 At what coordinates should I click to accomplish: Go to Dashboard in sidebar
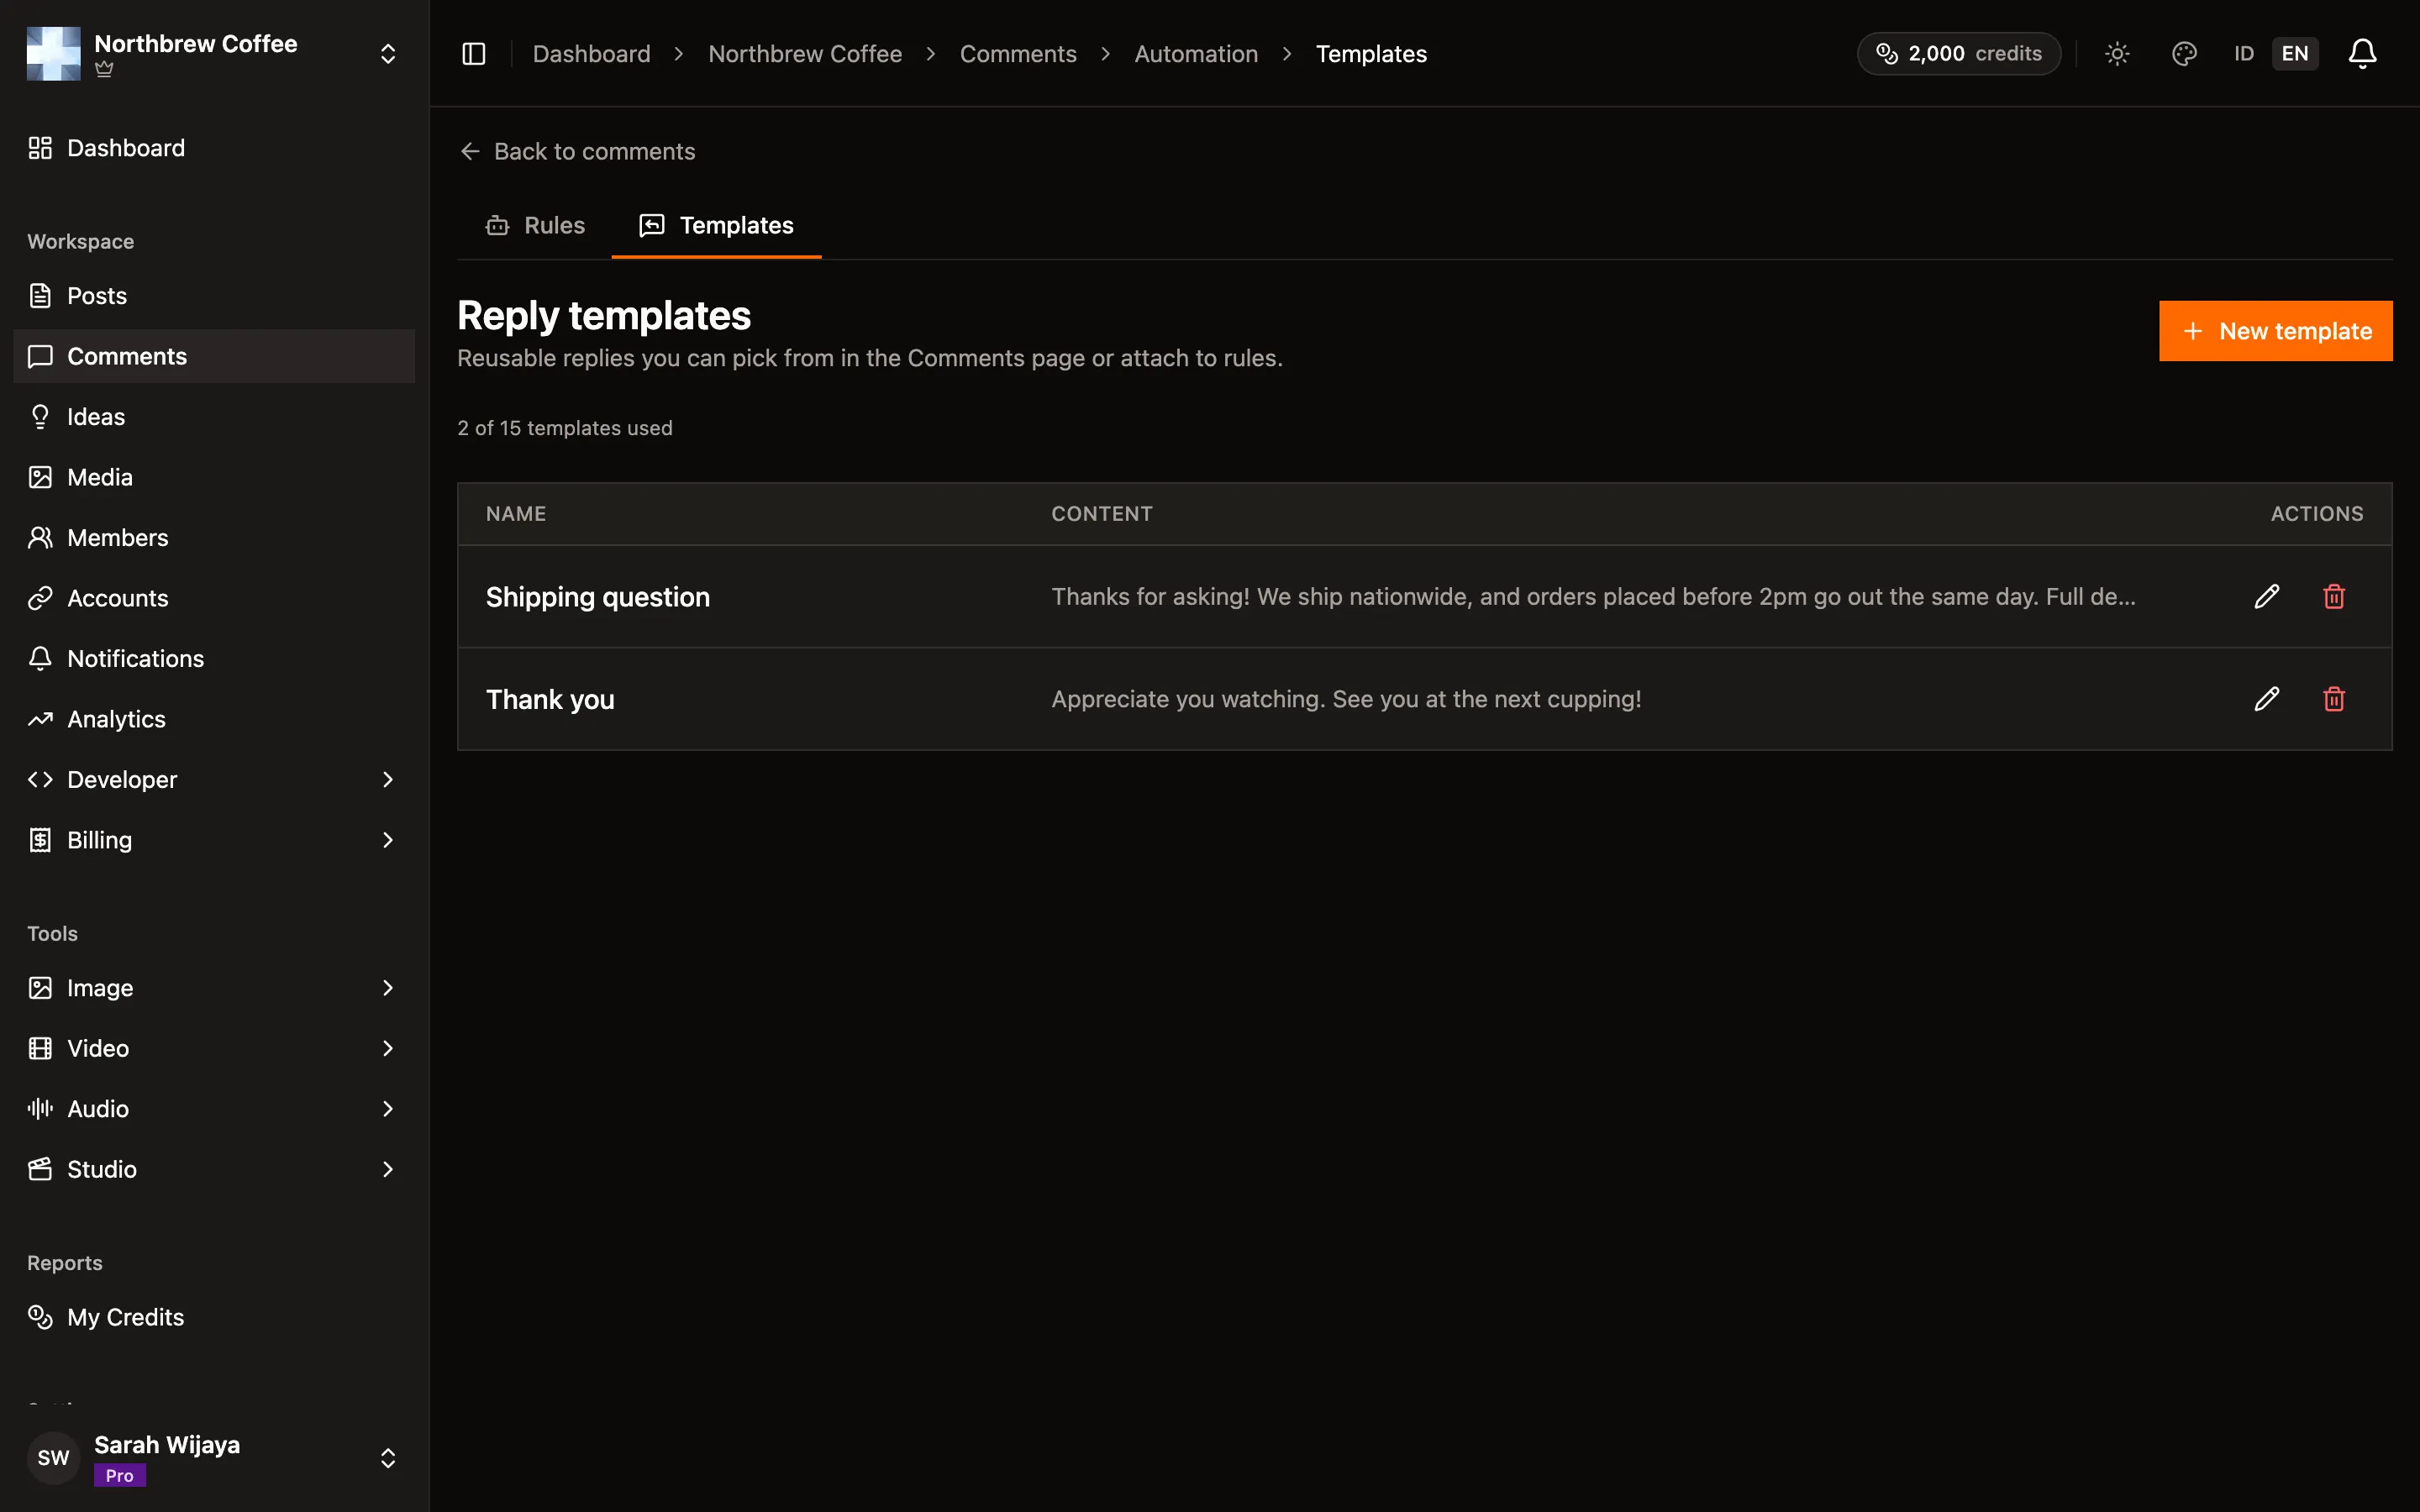[x=214, y=148]
